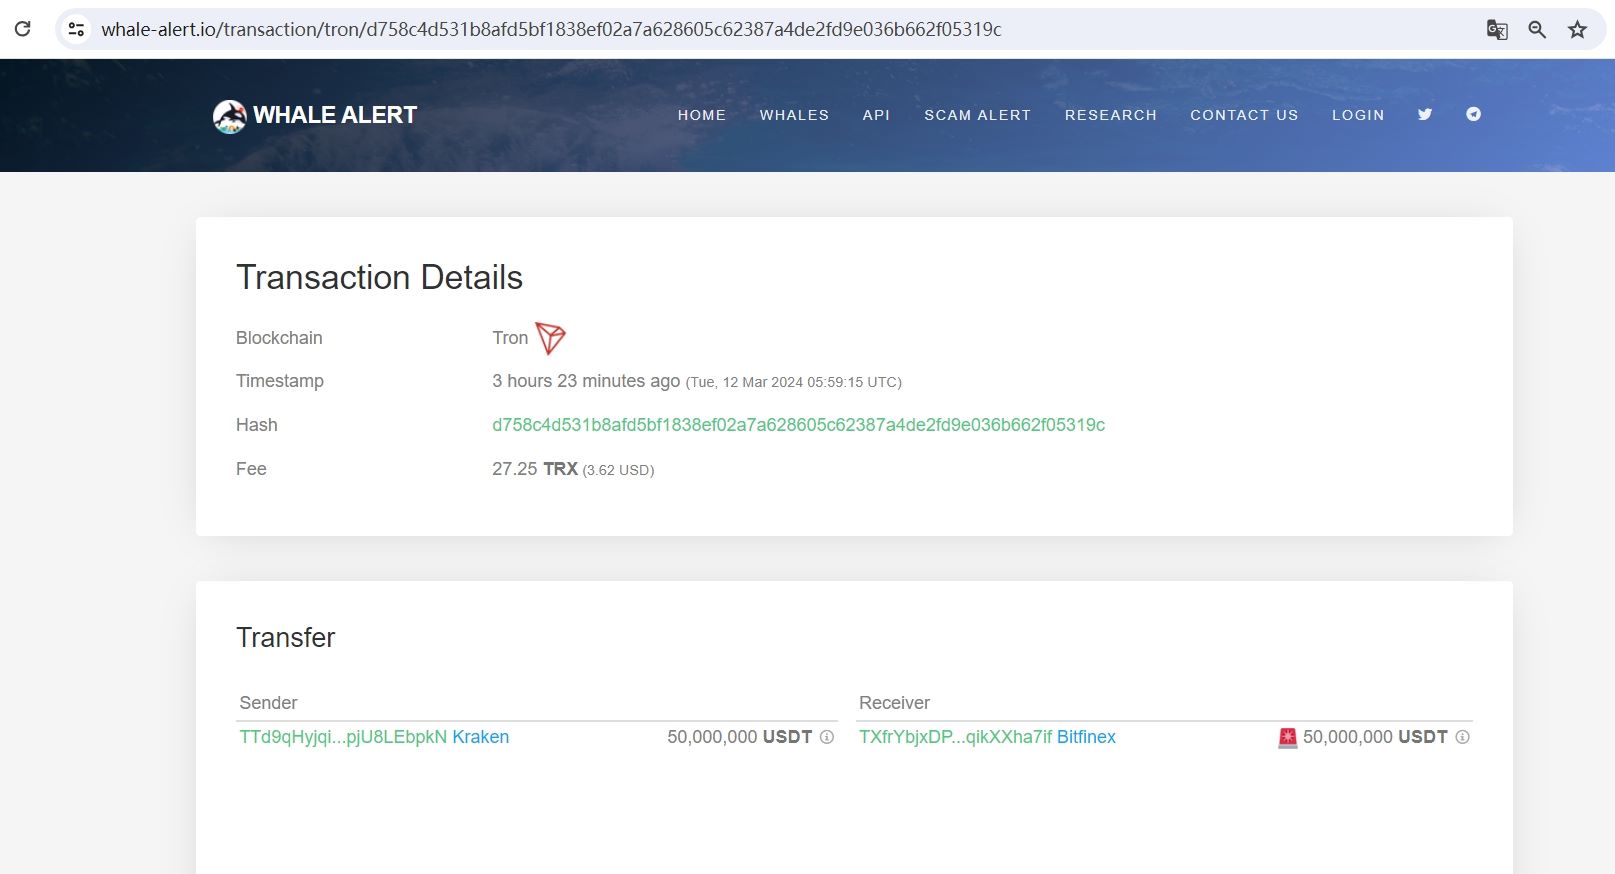The height and width of the screenshot is (874, 1615).
Task: Open the RESEARCH menu item
Action: (1110, 115)
